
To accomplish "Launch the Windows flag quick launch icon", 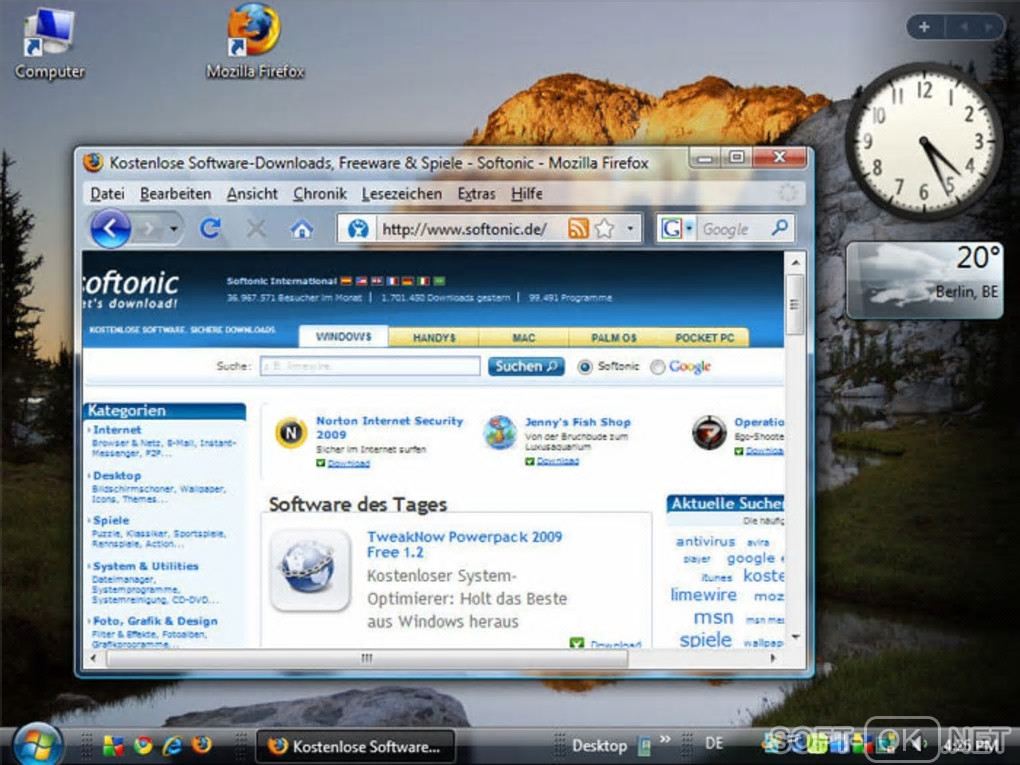I will [x=113, y=745].
